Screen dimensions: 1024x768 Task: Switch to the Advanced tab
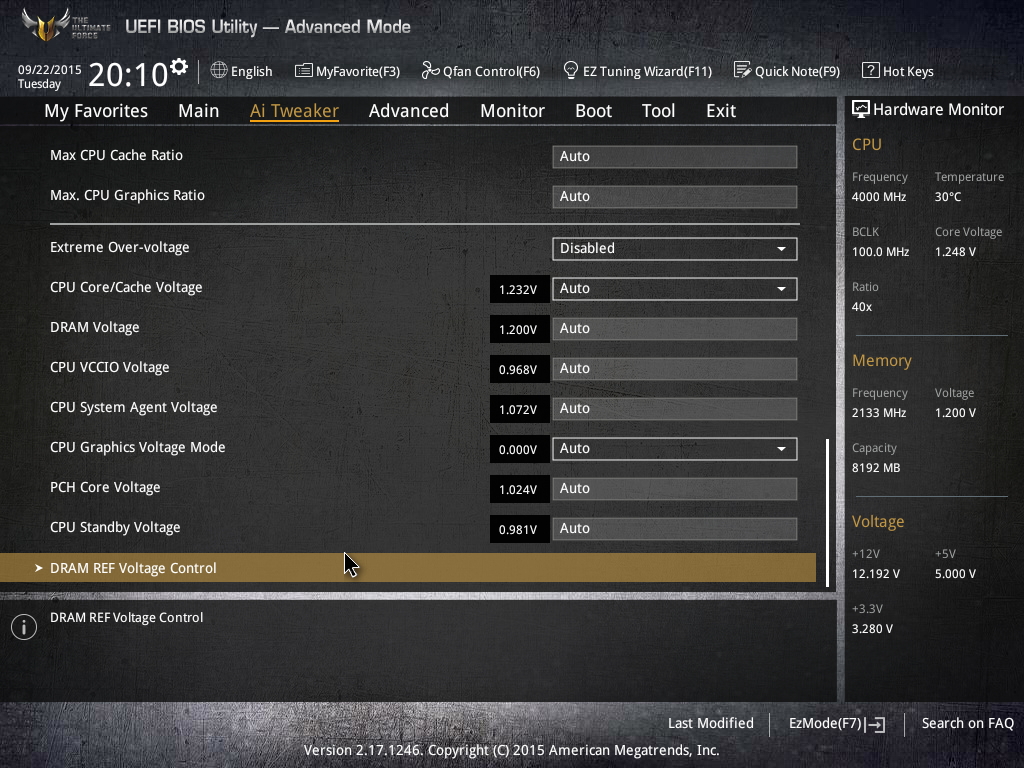(409, 111)
